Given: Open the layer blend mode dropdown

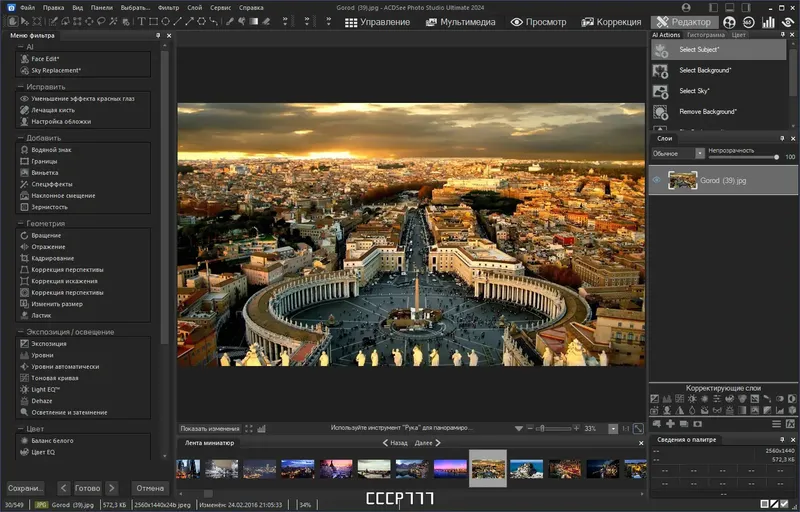Looking at the screenshot, I should tap(700, 154).
